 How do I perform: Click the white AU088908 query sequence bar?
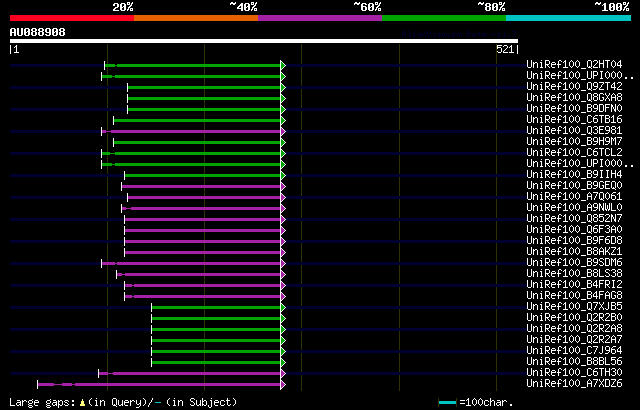pos(264,41)
